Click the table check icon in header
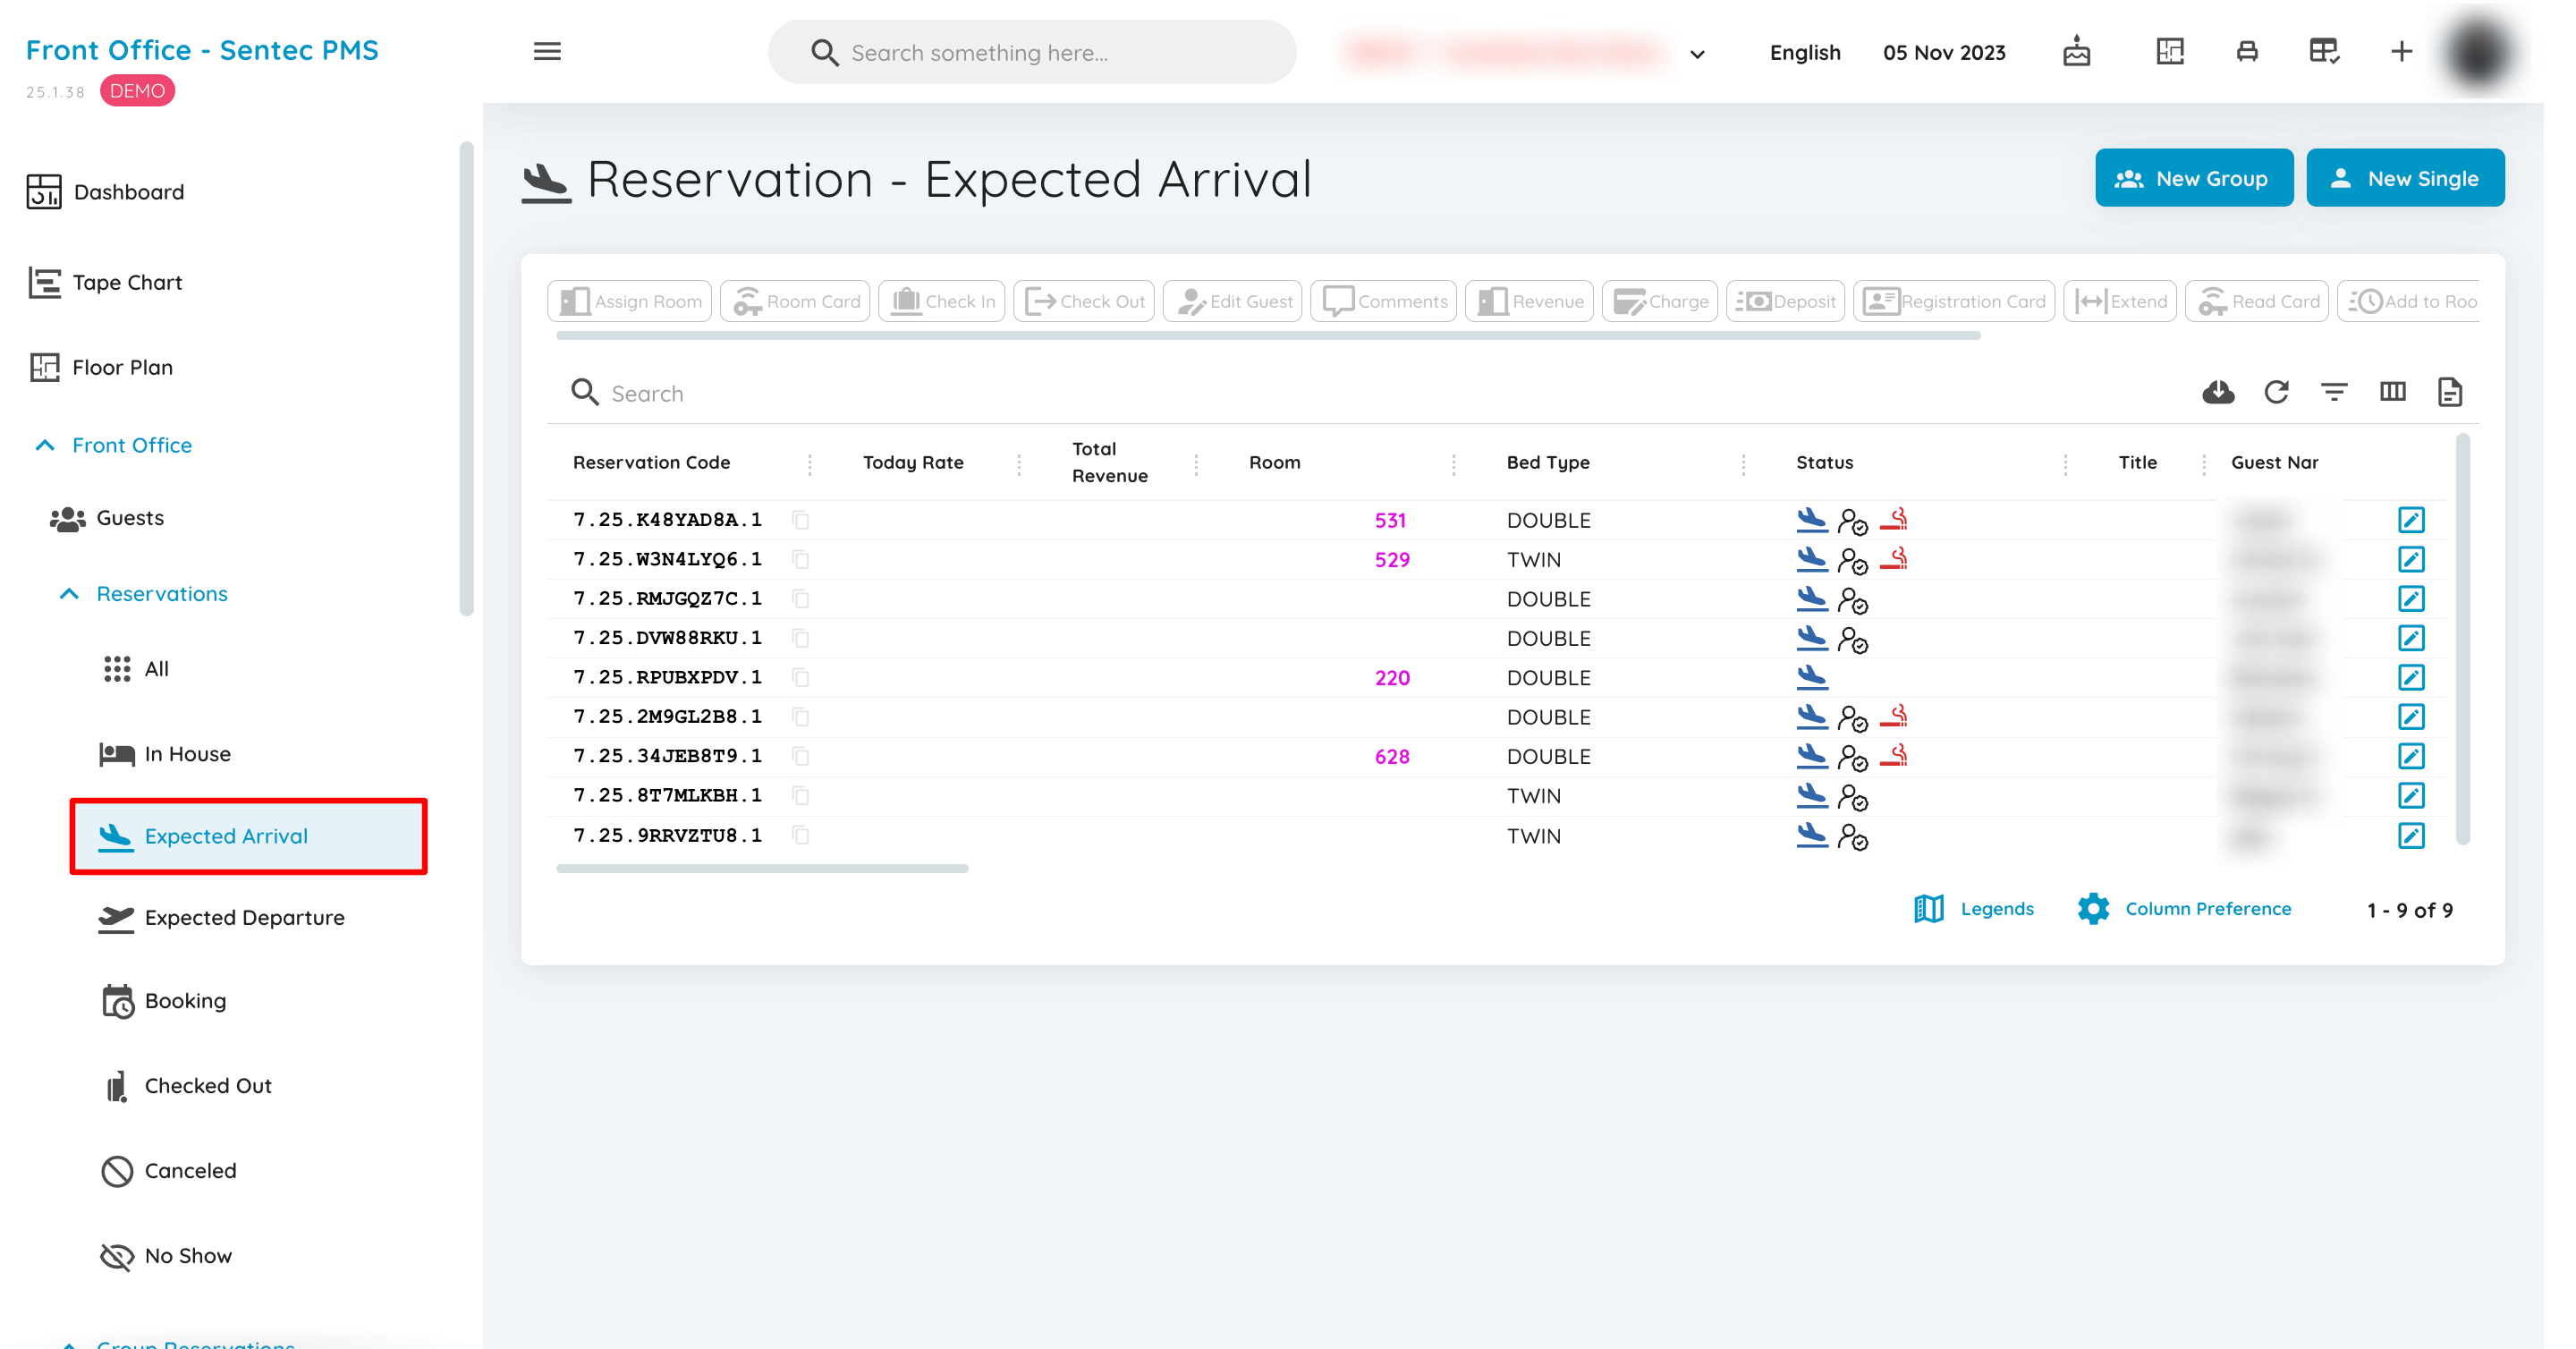The image size is (2576, 1349). (2324, 52)
